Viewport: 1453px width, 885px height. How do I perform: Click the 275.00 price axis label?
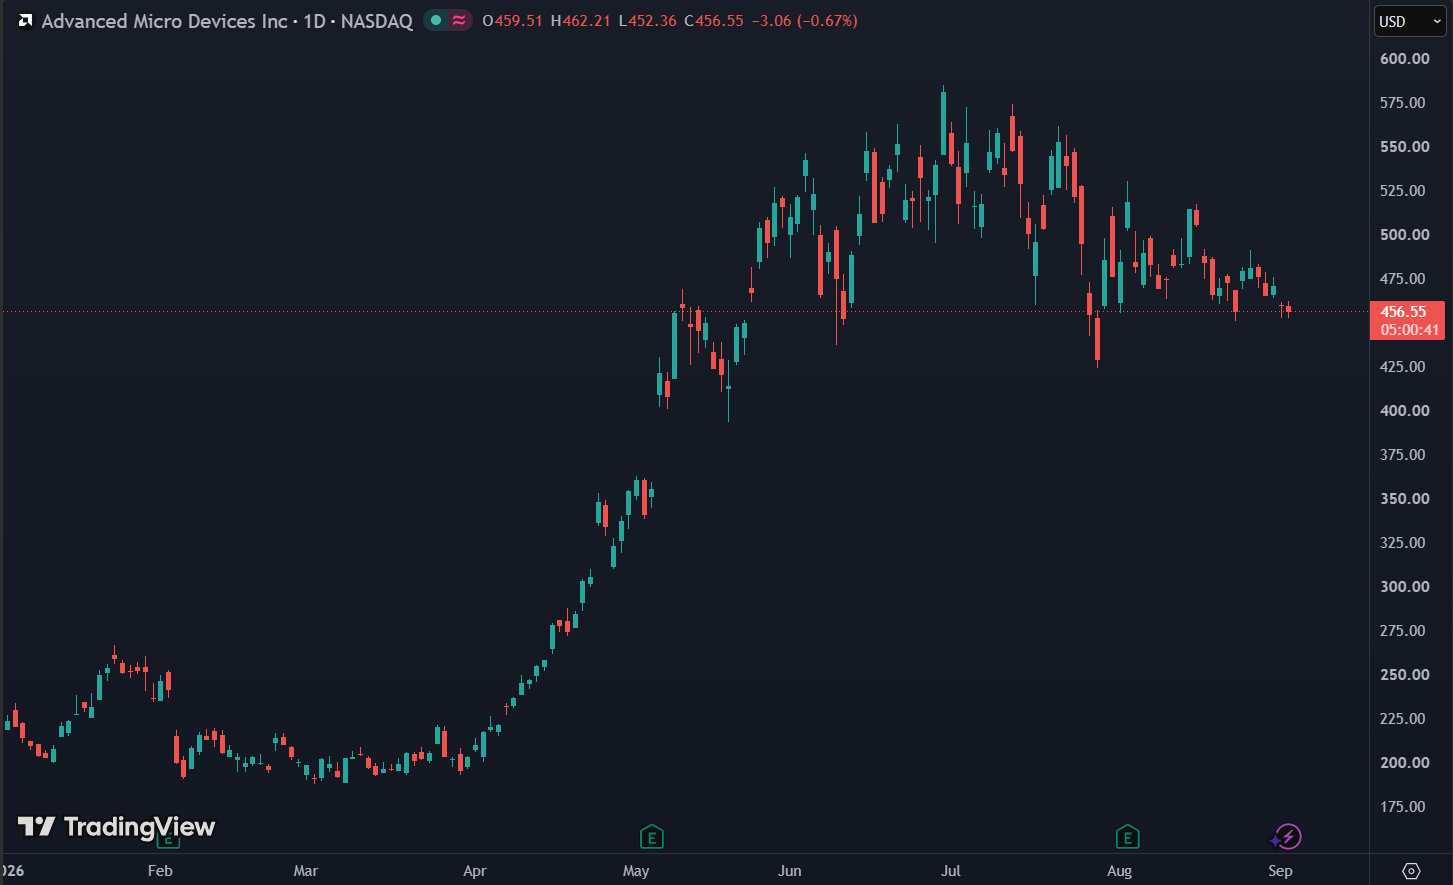tap(1405, 631)
